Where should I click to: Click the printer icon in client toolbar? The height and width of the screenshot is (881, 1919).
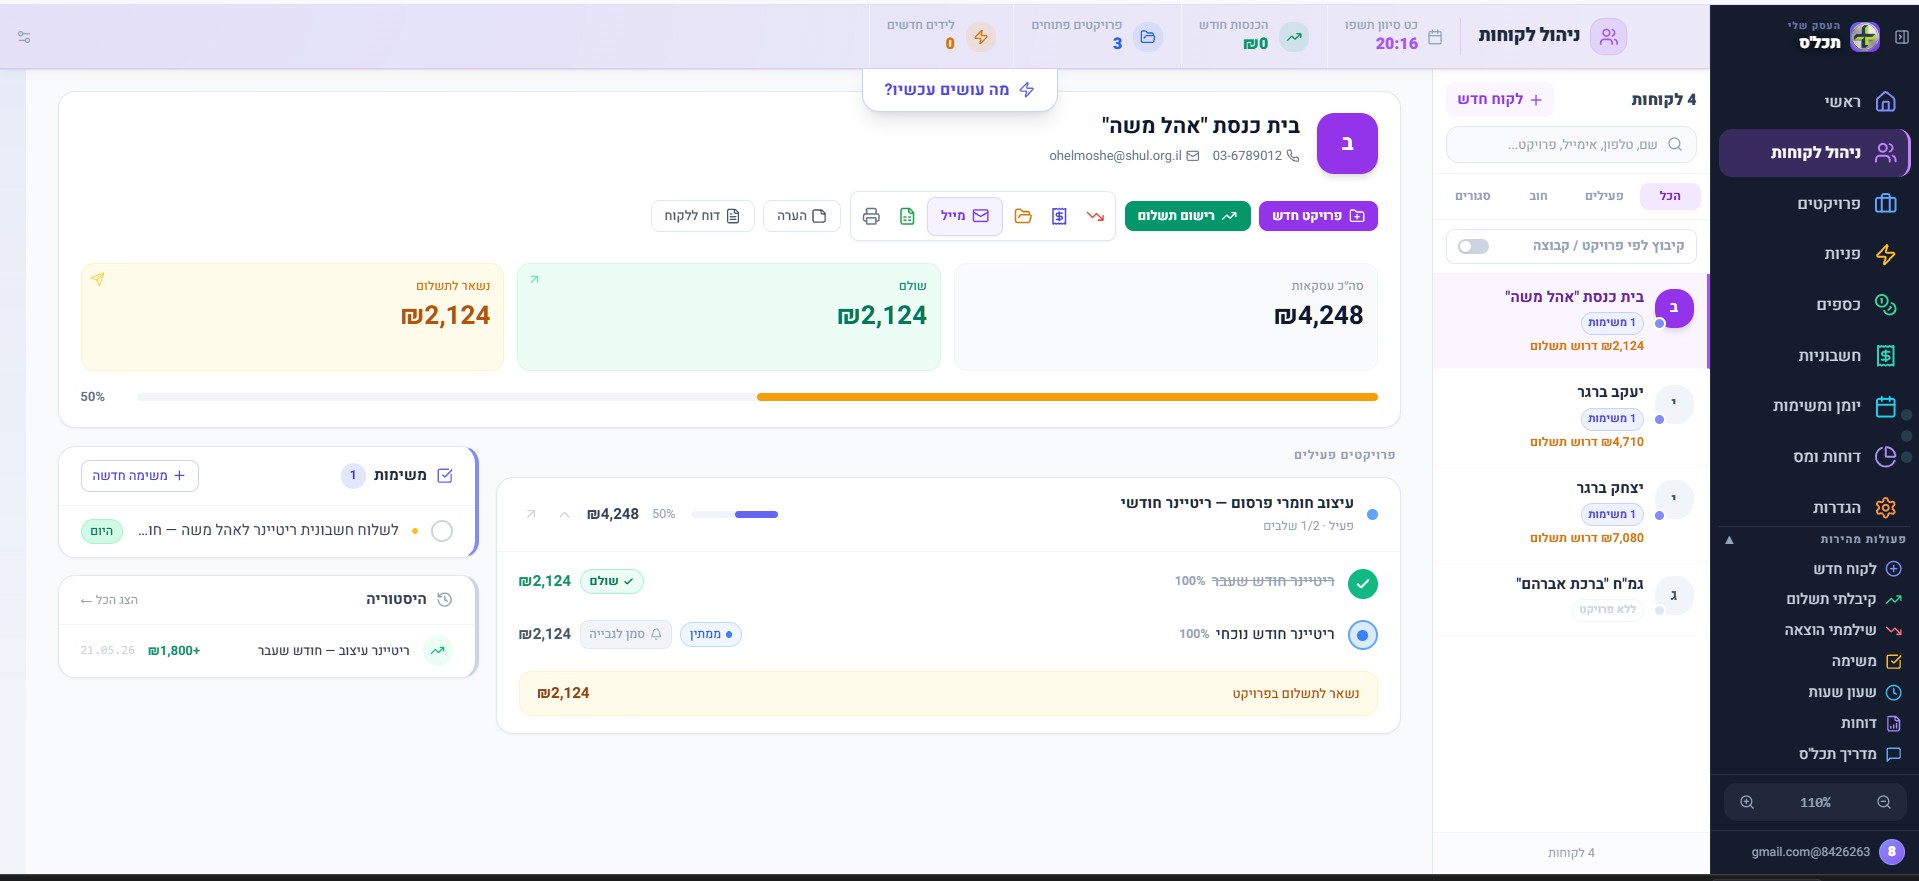tap(871, 216)
